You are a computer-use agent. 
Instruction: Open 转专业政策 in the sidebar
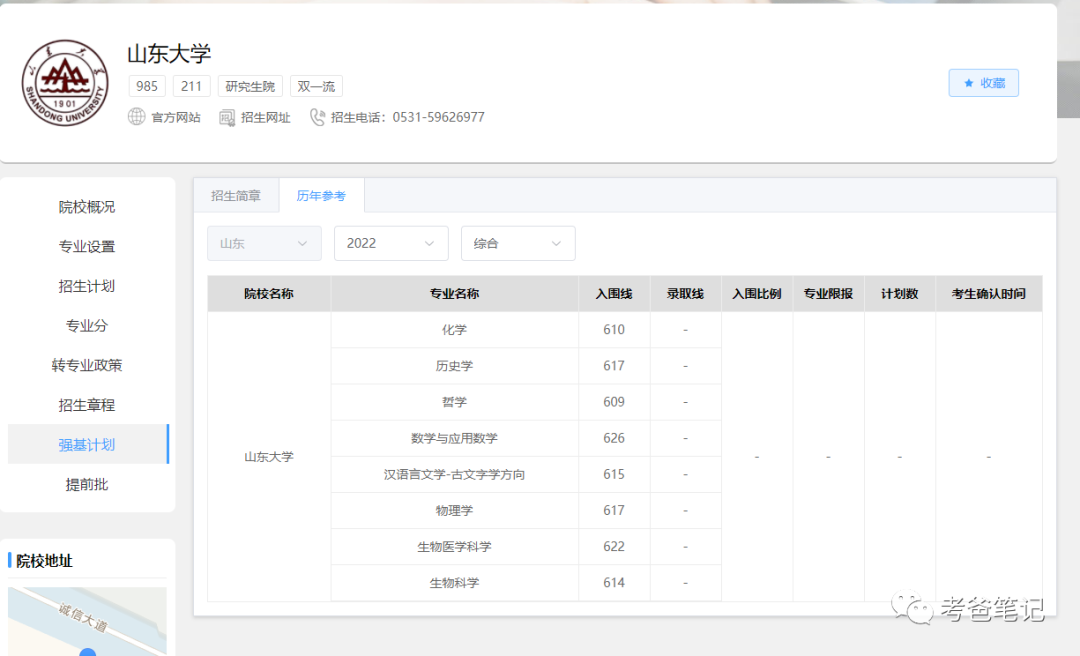pyautogui.click(x=87, y=365)
